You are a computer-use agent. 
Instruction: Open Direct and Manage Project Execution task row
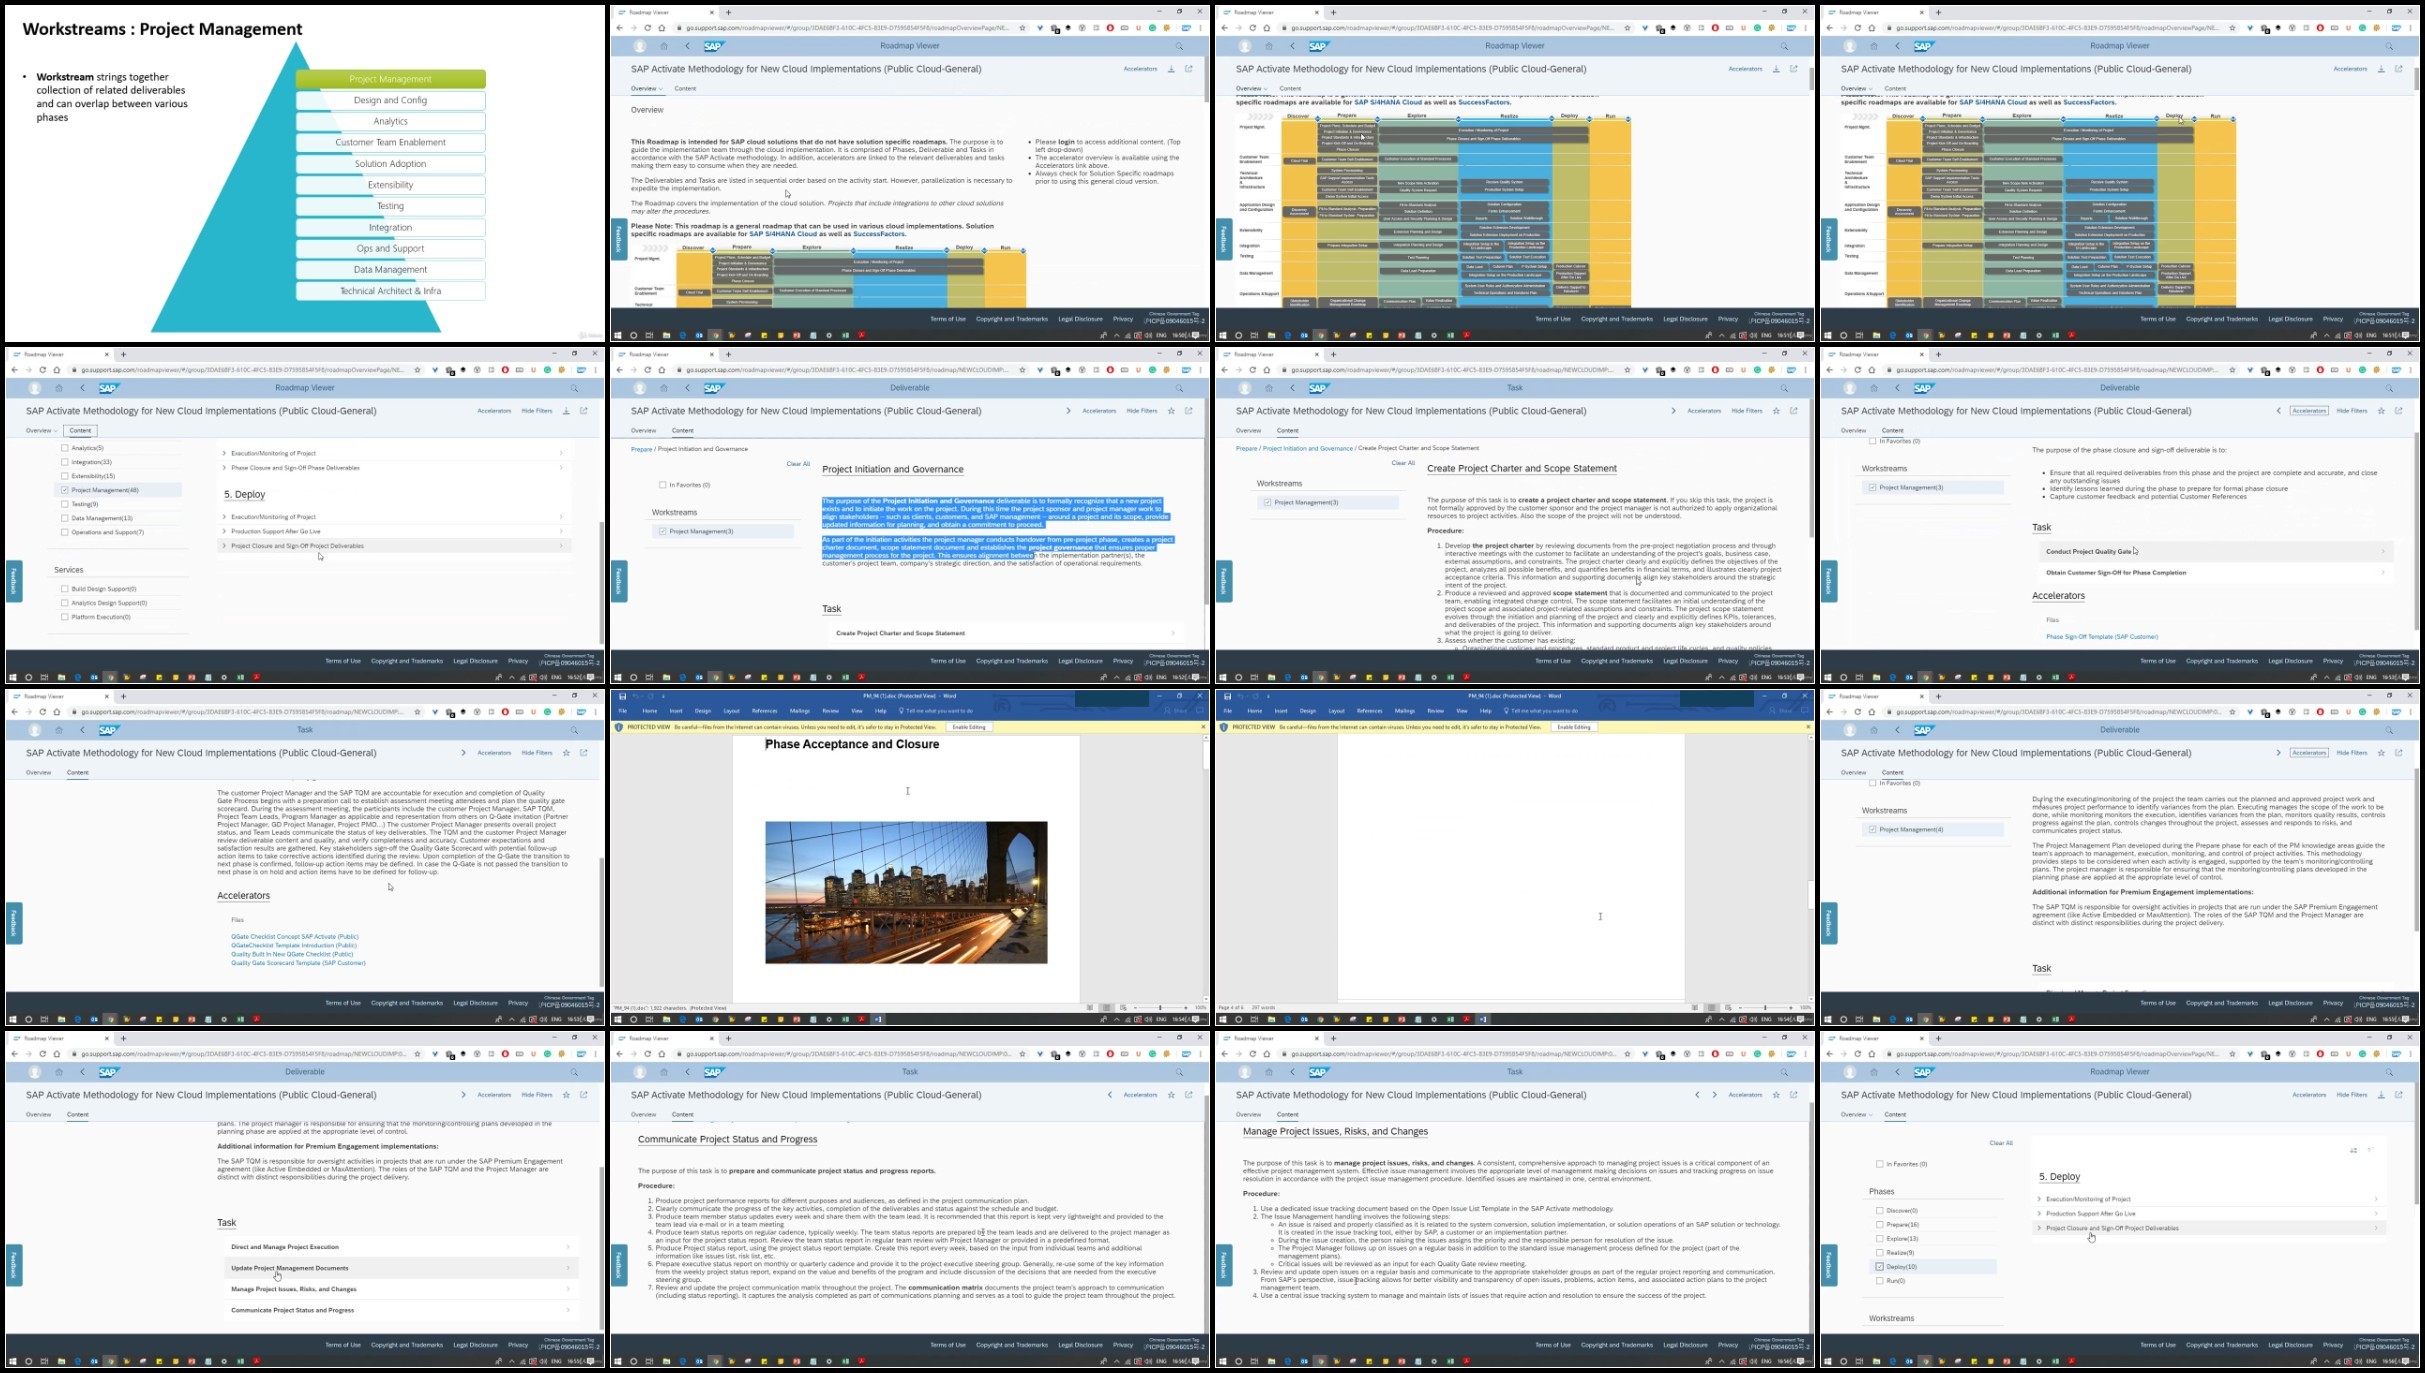point(400,1247)
